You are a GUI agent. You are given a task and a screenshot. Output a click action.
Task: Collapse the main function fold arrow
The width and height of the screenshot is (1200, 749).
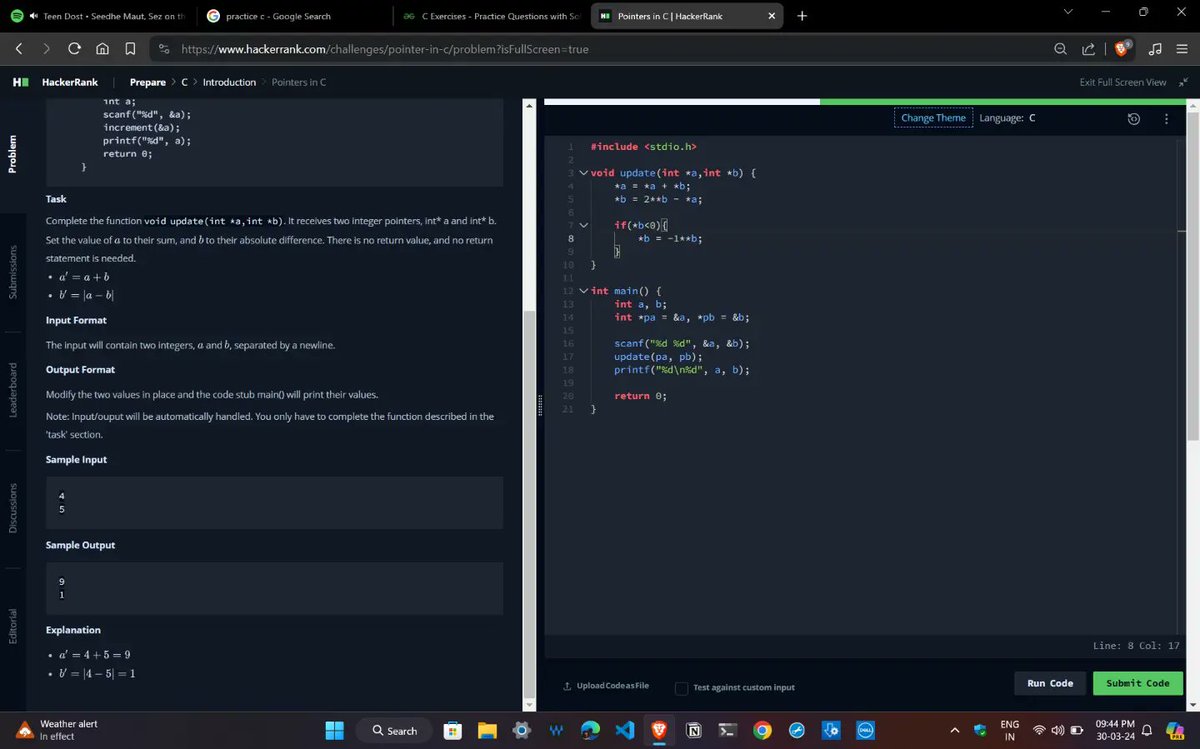[583, 291]
